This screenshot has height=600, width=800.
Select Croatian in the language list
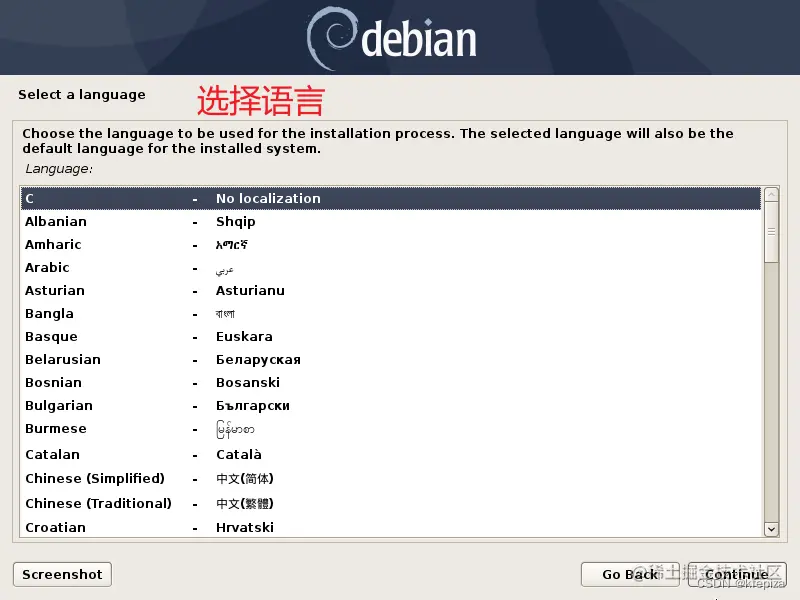[391, 527]
